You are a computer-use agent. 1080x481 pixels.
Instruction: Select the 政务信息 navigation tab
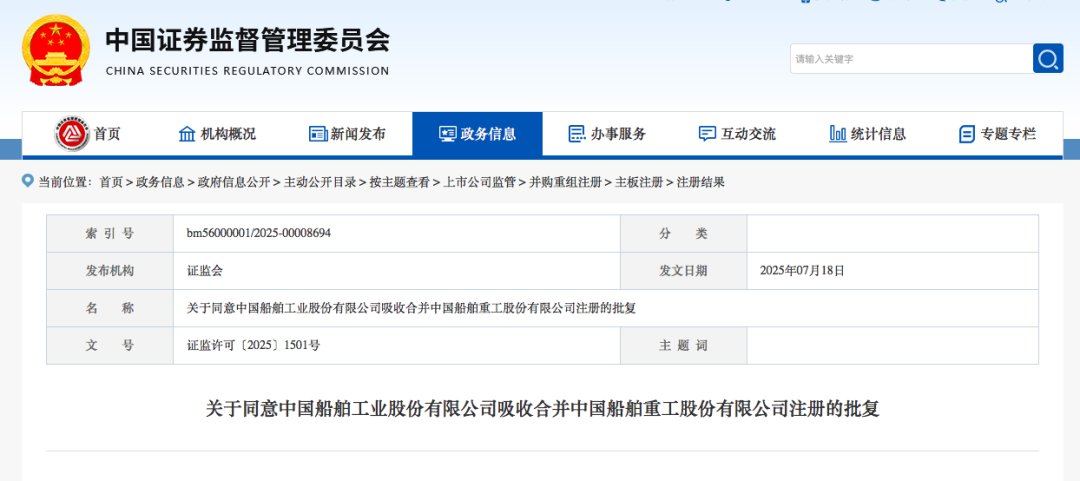[477, 134]
